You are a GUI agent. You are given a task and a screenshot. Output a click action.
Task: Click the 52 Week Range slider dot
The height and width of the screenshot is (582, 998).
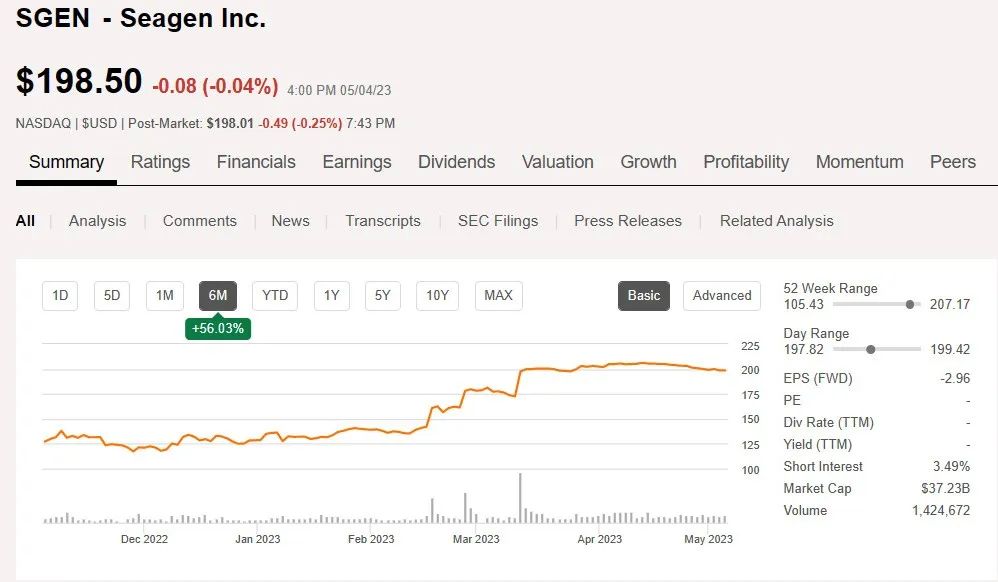[910, 304]
